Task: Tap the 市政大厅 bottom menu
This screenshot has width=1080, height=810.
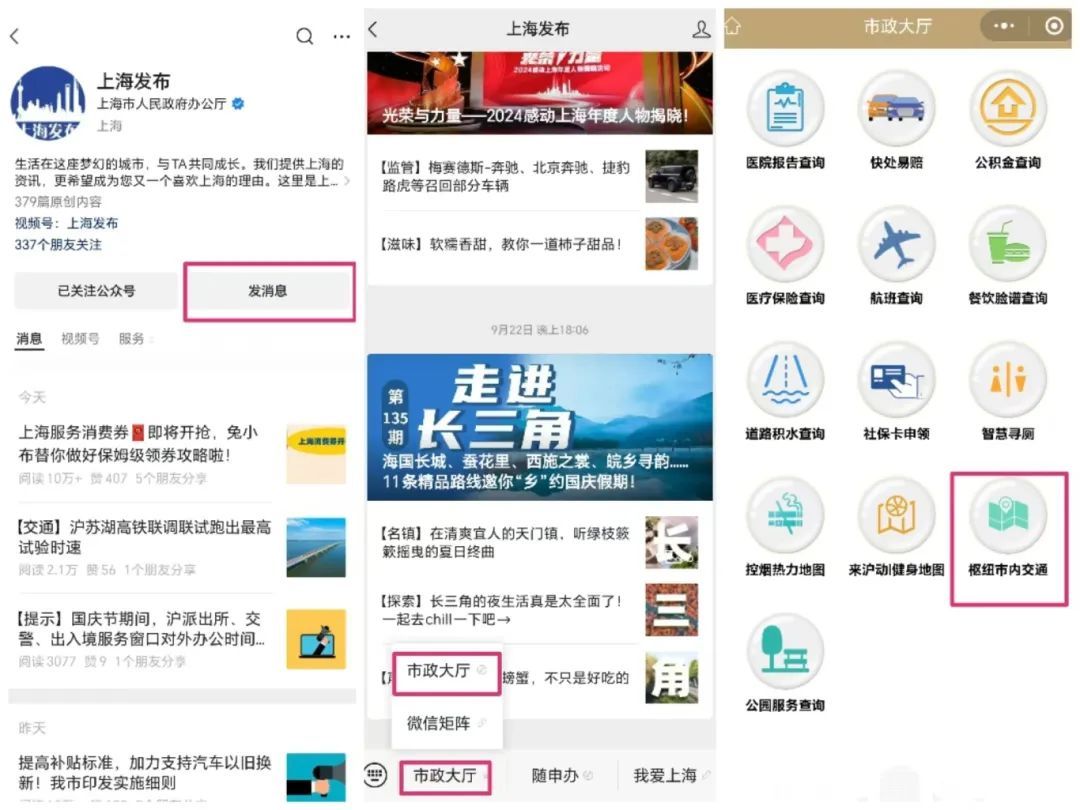Action: [445, 776]
